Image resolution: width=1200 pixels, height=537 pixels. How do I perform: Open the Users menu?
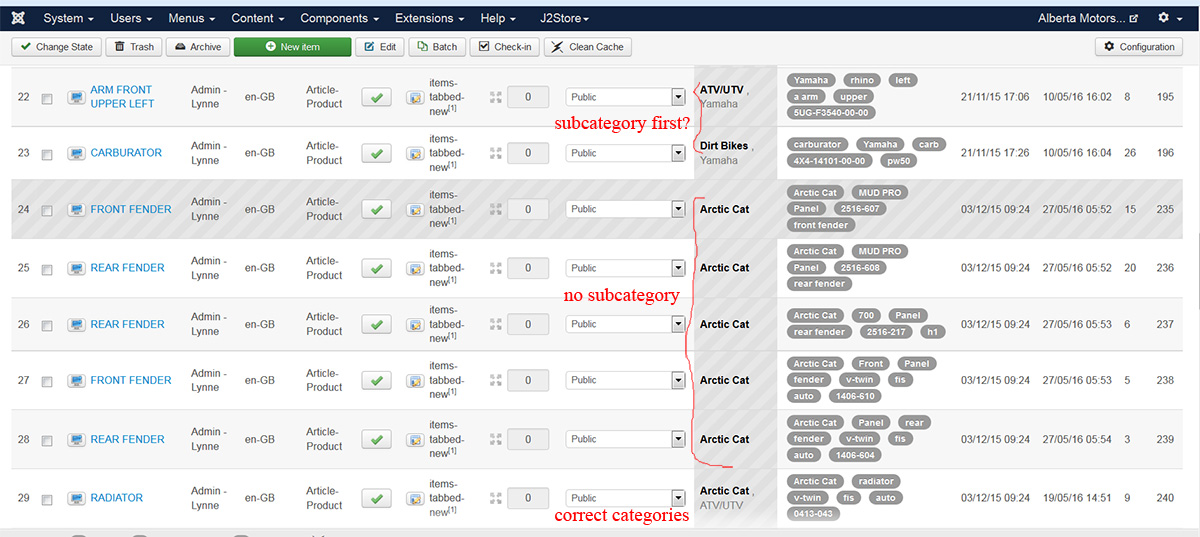point(131,18)
